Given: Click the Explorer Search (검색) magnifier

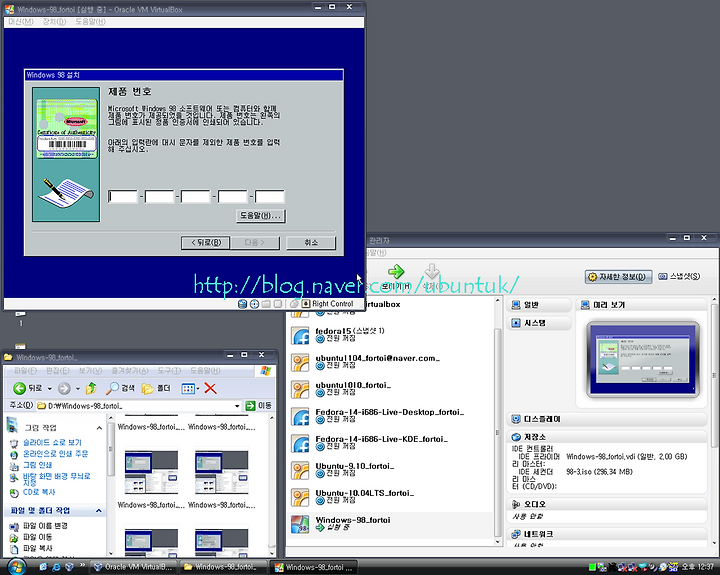Looking at the screenshot, I should [x=112, y=389].
